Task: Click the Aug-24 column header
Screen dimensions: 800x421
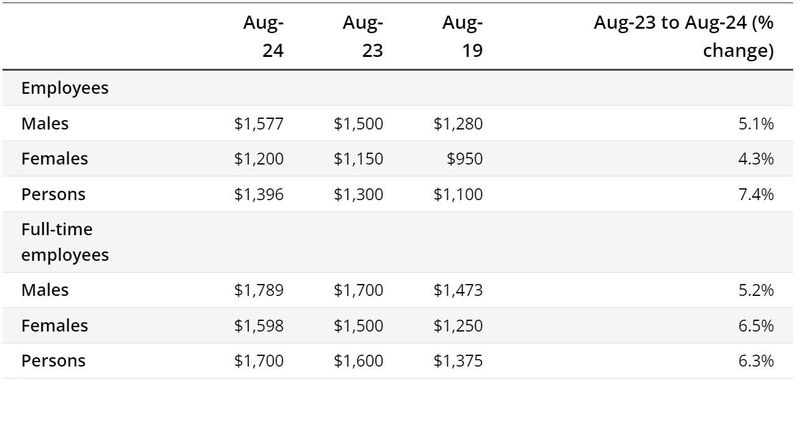Action: pos(263,36)
